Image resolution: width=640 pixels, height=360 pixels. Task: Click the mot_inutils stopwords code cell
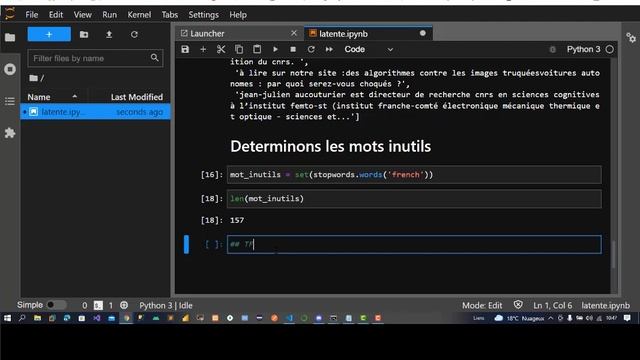(x=414, y=175)
